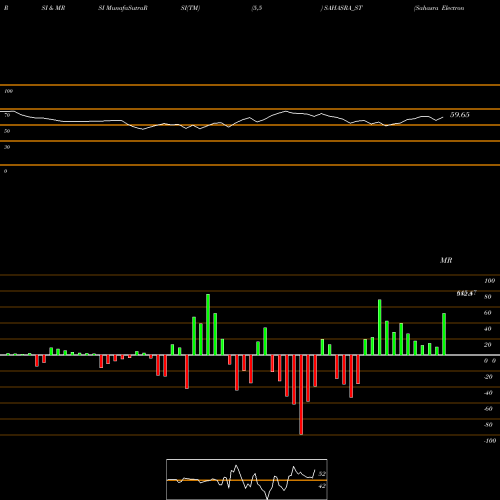
Task: Click the -60 label on the MR axis
Action: [488, 409]
